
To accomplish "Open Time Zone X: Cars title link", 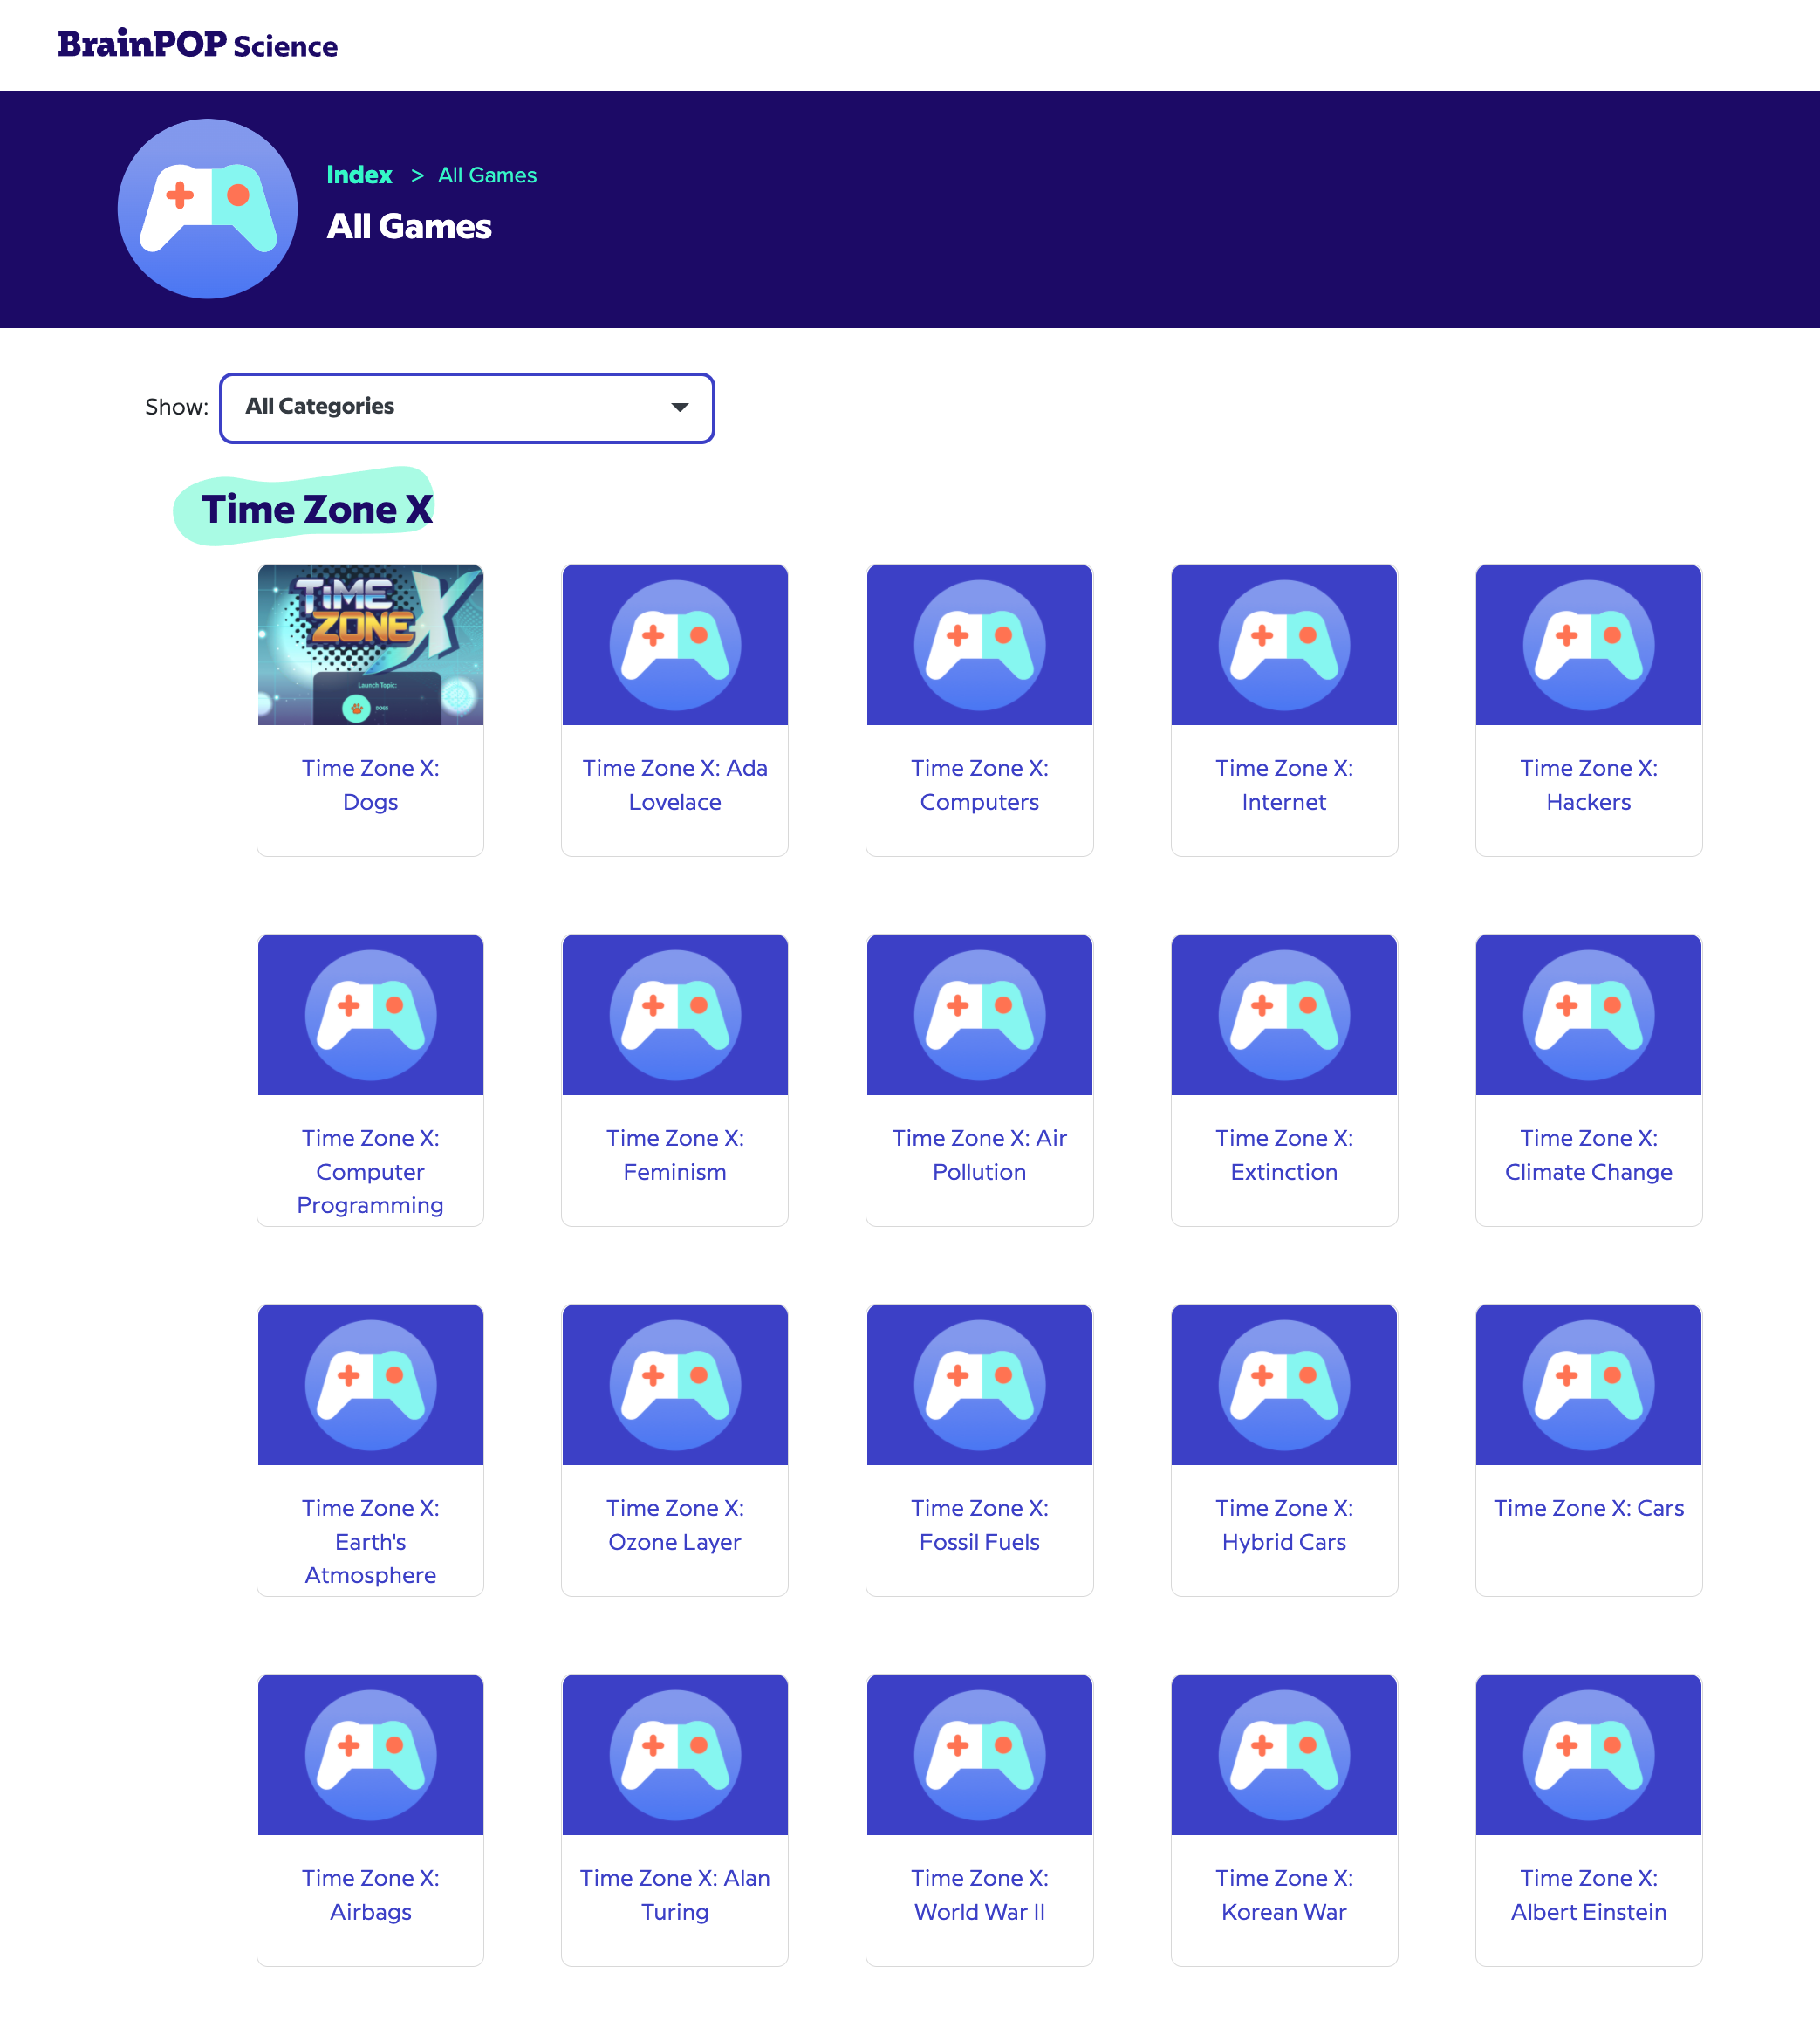I will click(x=1588, y=1508).
